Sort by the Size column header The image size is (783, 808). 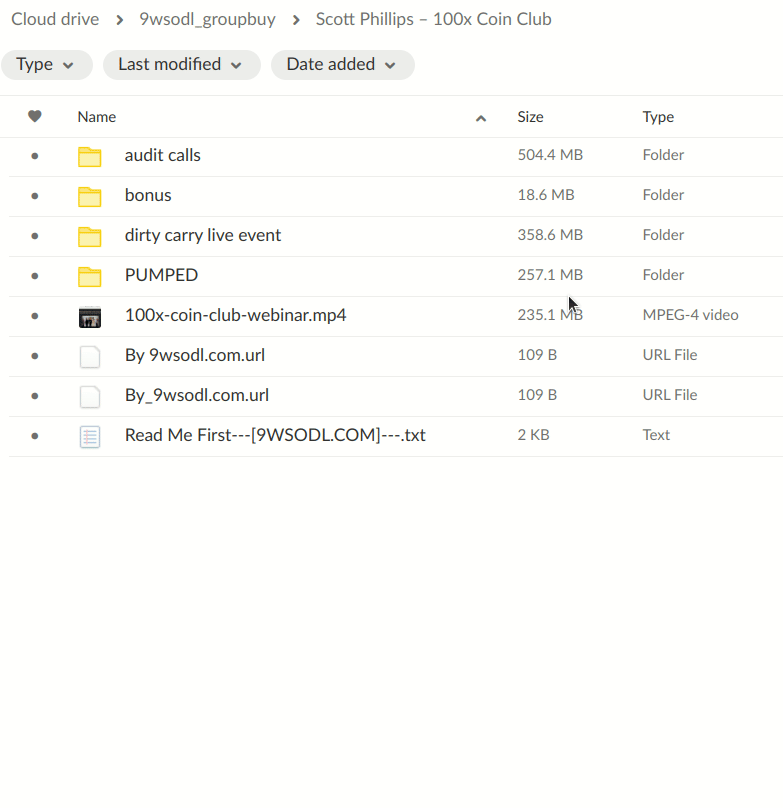(530, 117)
